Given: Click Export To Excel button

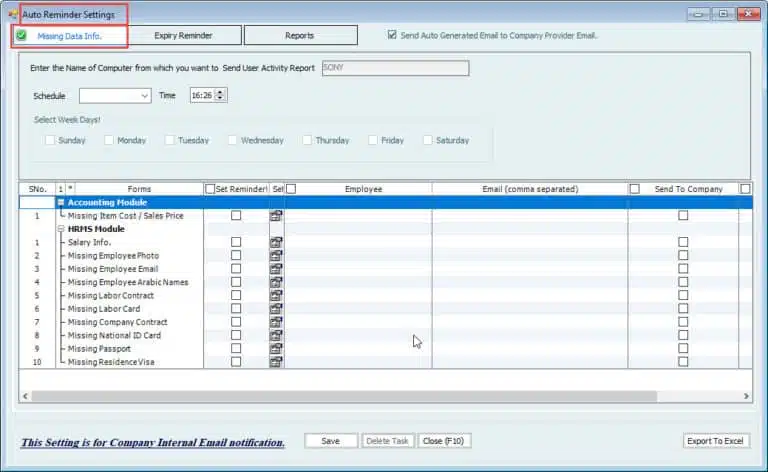Looking at the screenshot, I should click(x=716, y=441).
